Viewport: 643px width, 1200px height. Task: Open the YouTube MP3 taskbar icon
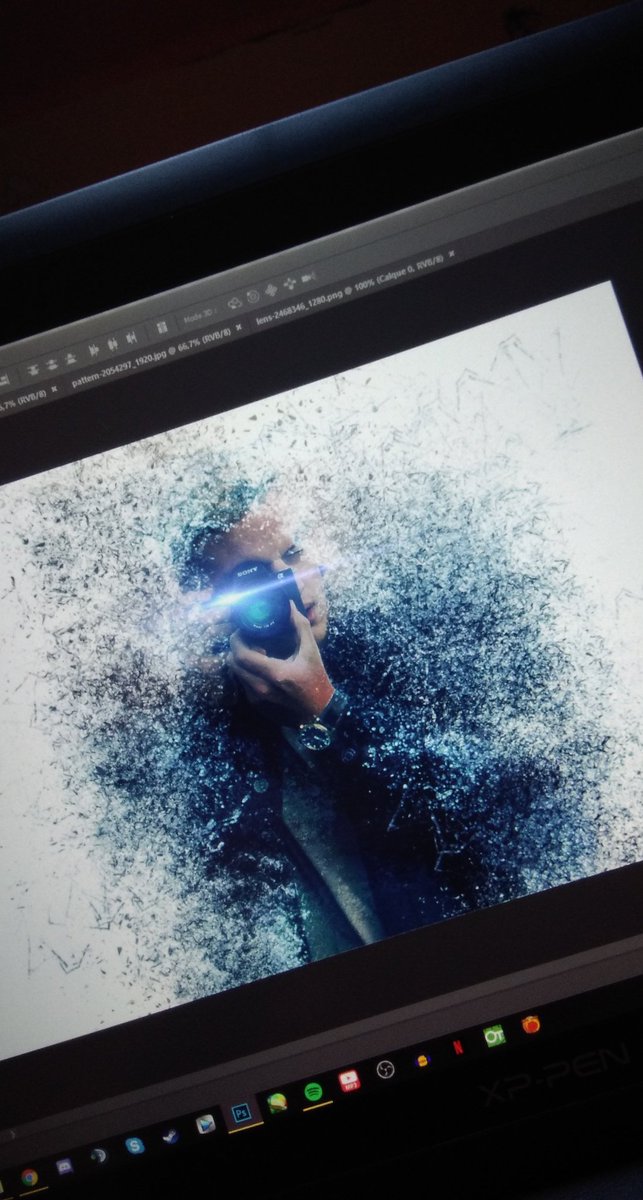[x=349, y=1081]
